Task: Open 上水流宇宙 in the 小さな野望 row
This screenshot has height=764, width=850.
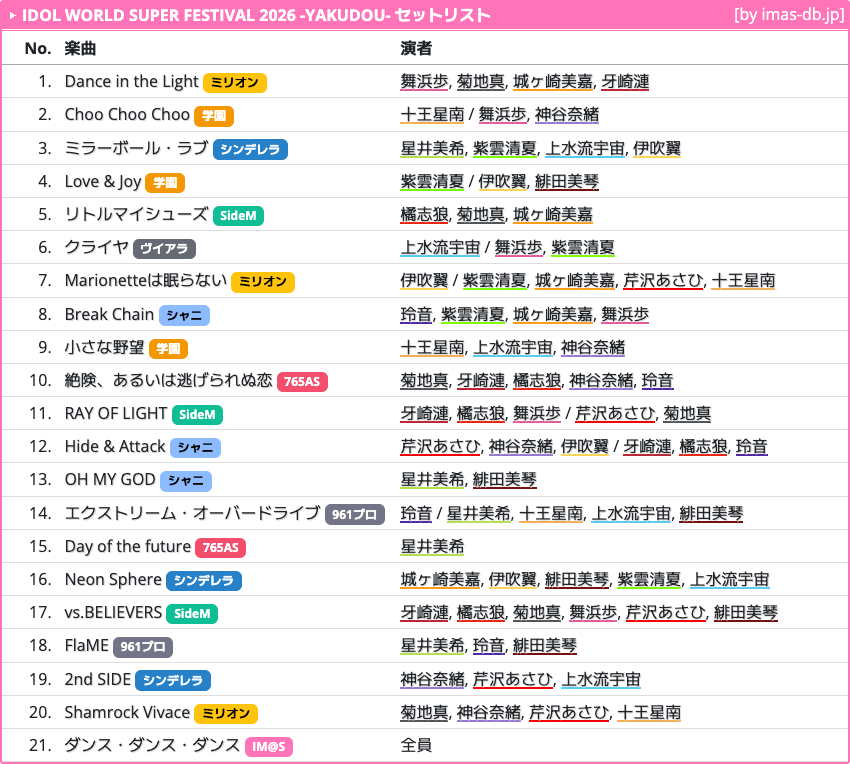Action: click(x=513, y=347)
